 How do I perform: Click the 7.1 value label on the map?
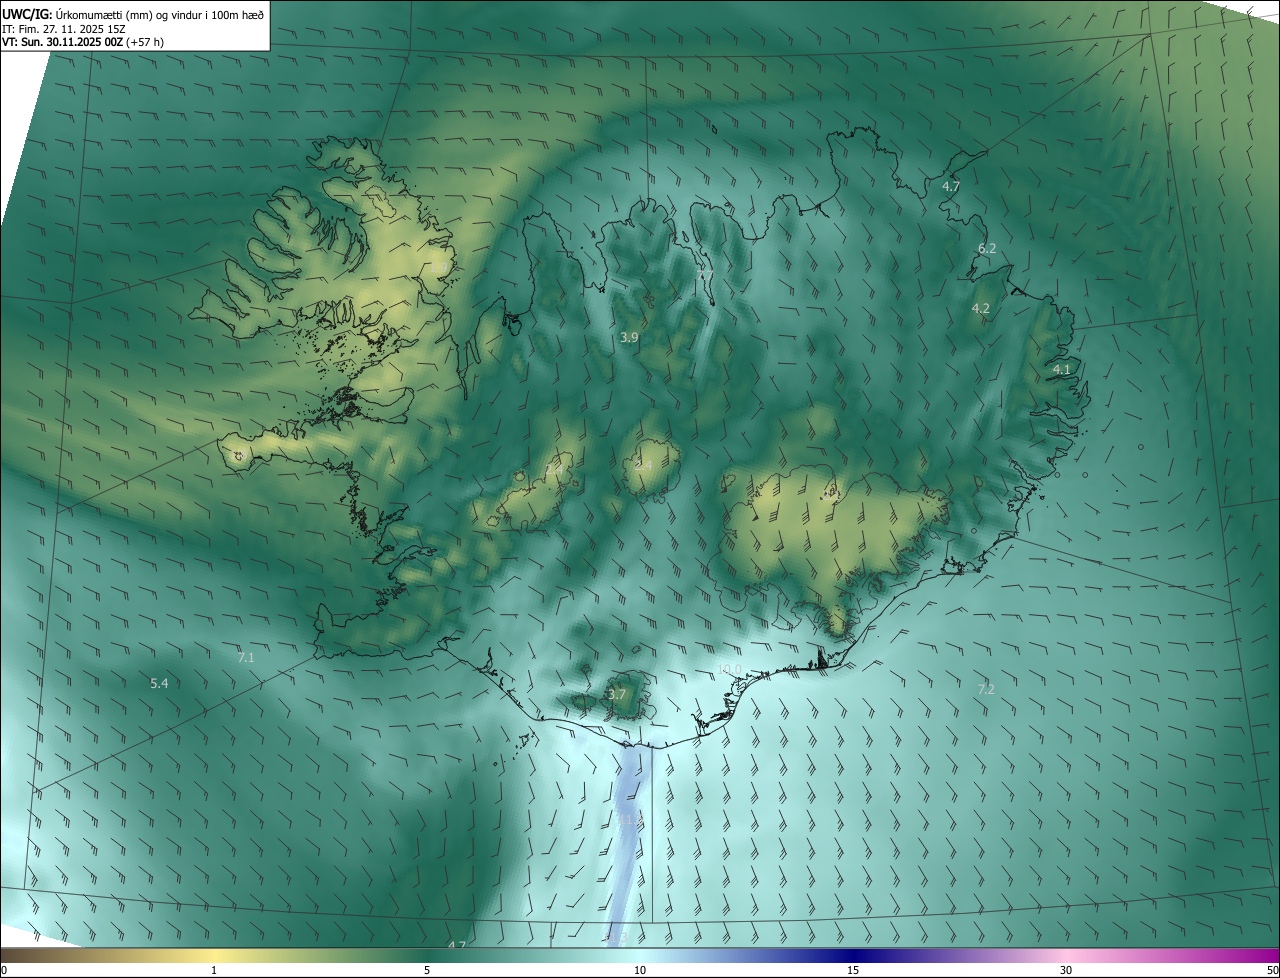pos(246,658)
